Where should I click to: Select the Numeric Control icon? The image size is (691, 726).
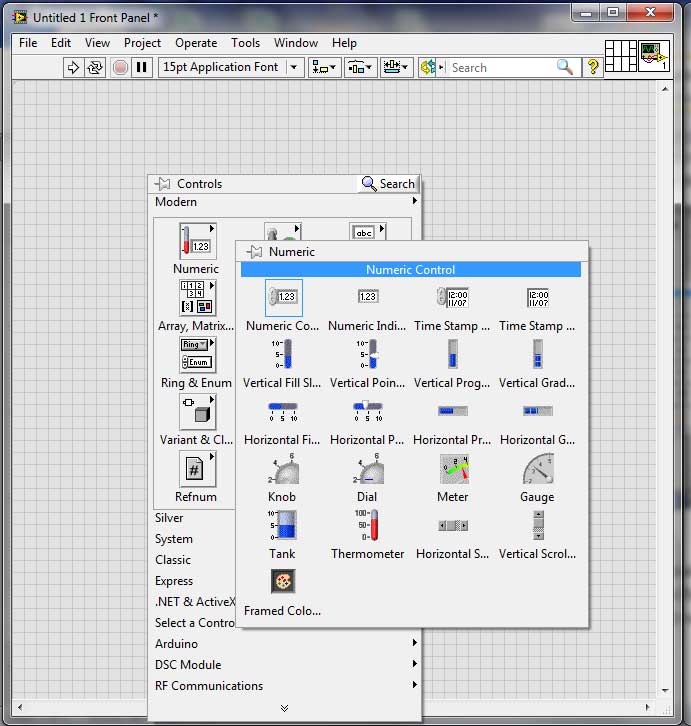click(x=284, y=297)
